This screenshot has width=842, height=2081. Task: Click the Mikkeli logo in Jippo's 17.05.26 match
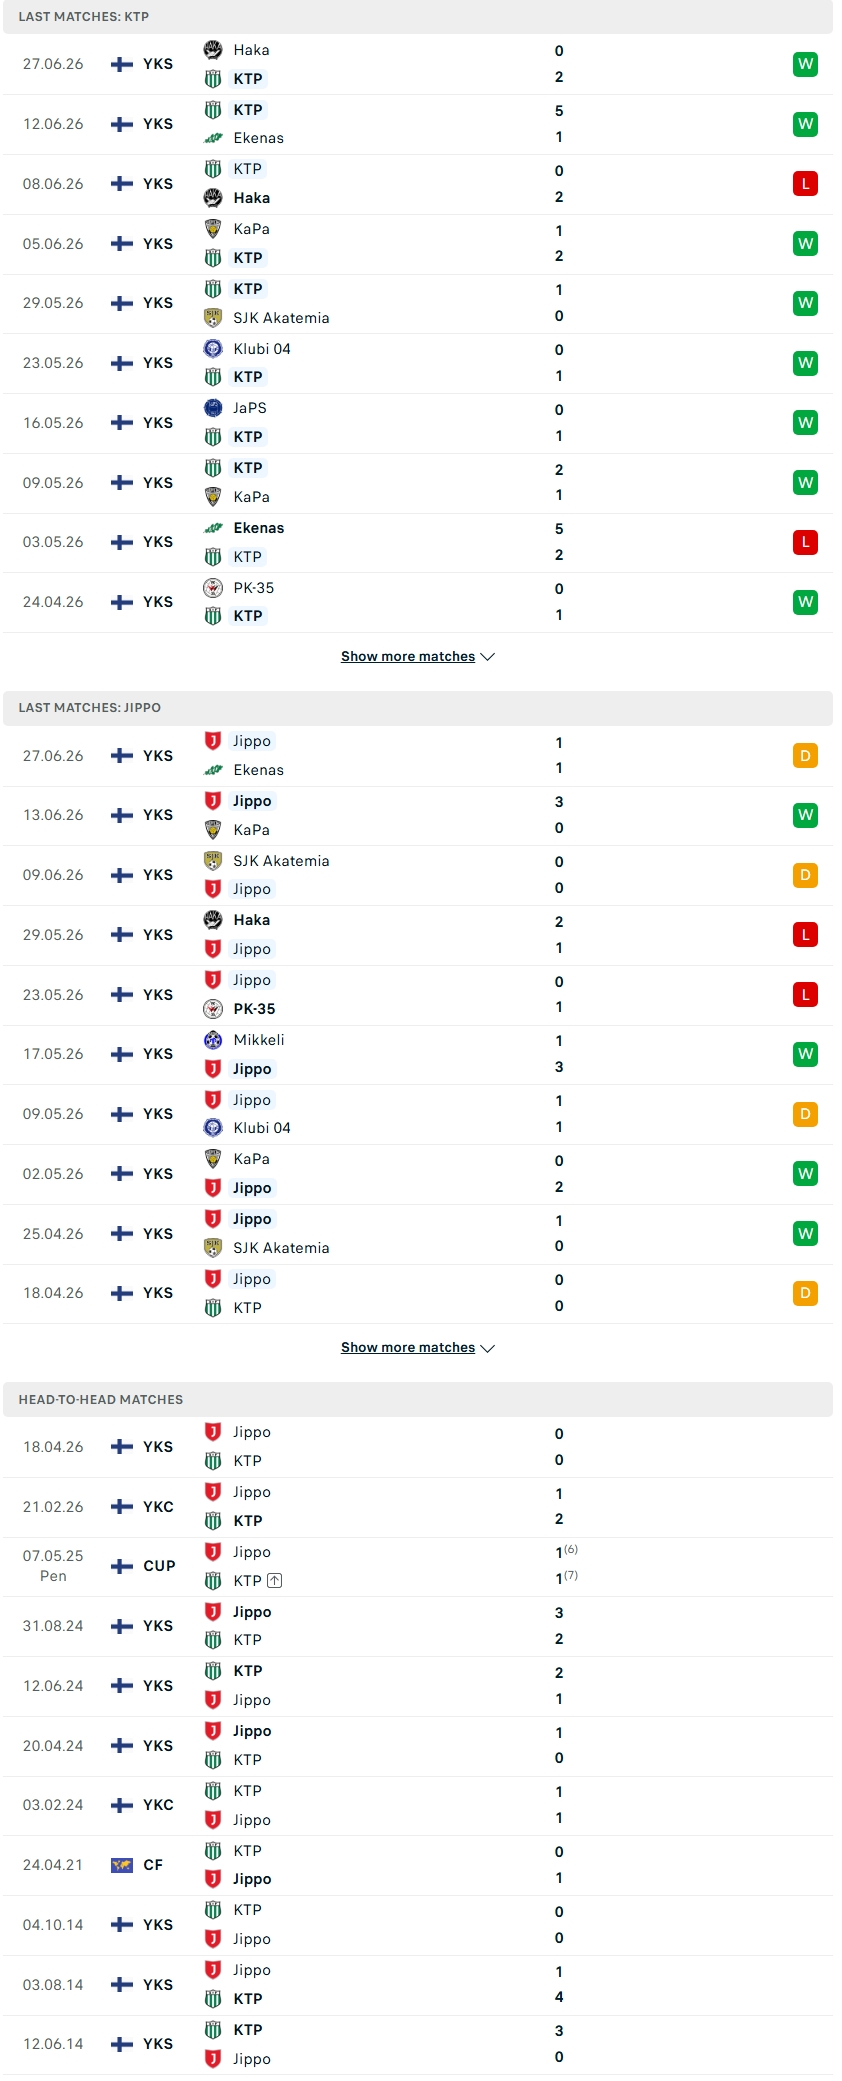(213, 1040)
